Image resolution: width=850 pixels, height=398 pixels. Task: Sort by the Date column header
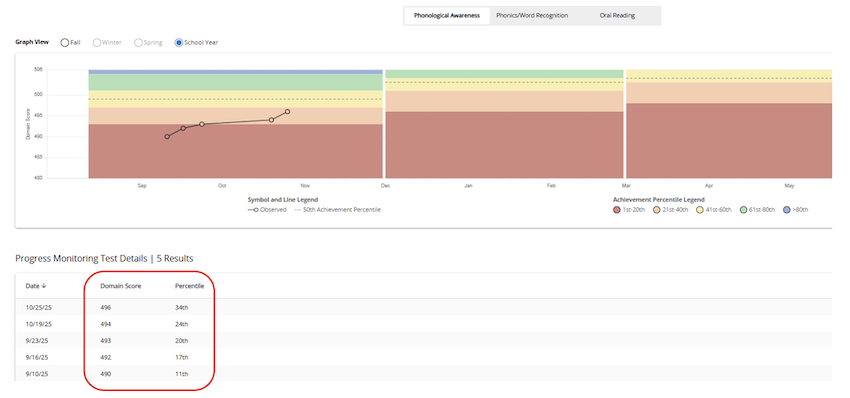36,286
